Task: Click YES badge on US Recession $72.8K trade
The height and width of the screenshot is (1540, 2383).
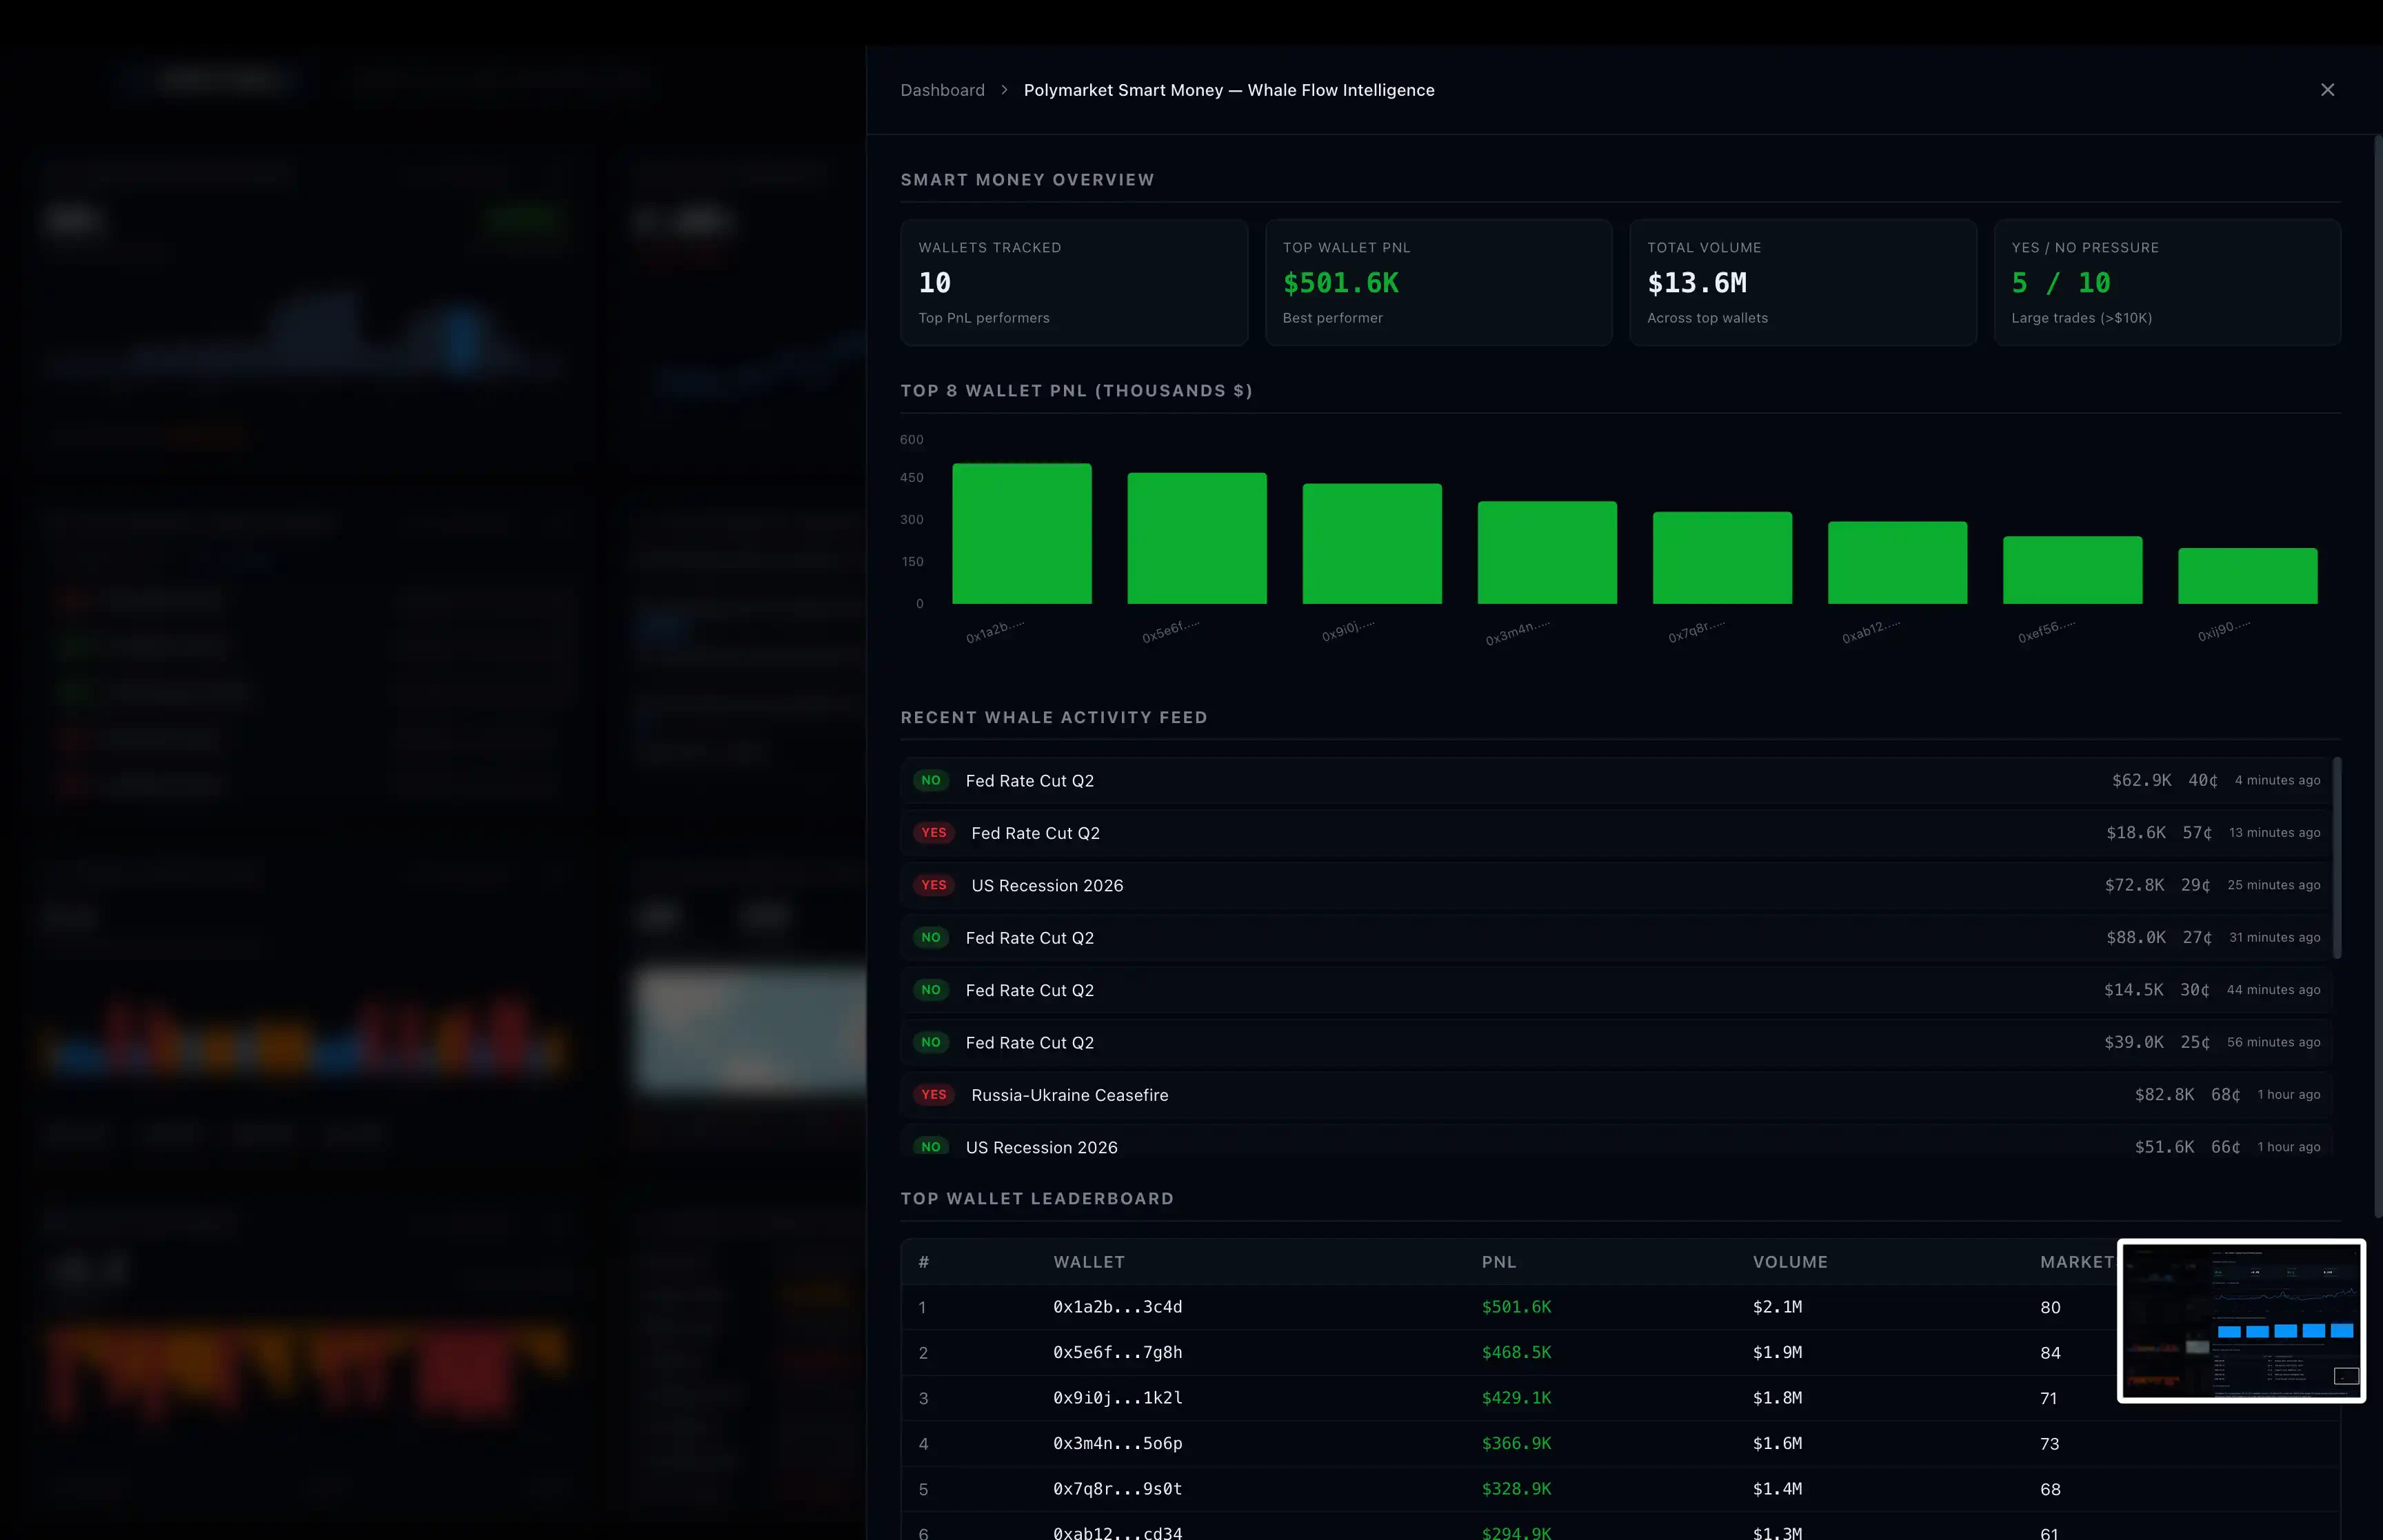Action: coord(933,885)
